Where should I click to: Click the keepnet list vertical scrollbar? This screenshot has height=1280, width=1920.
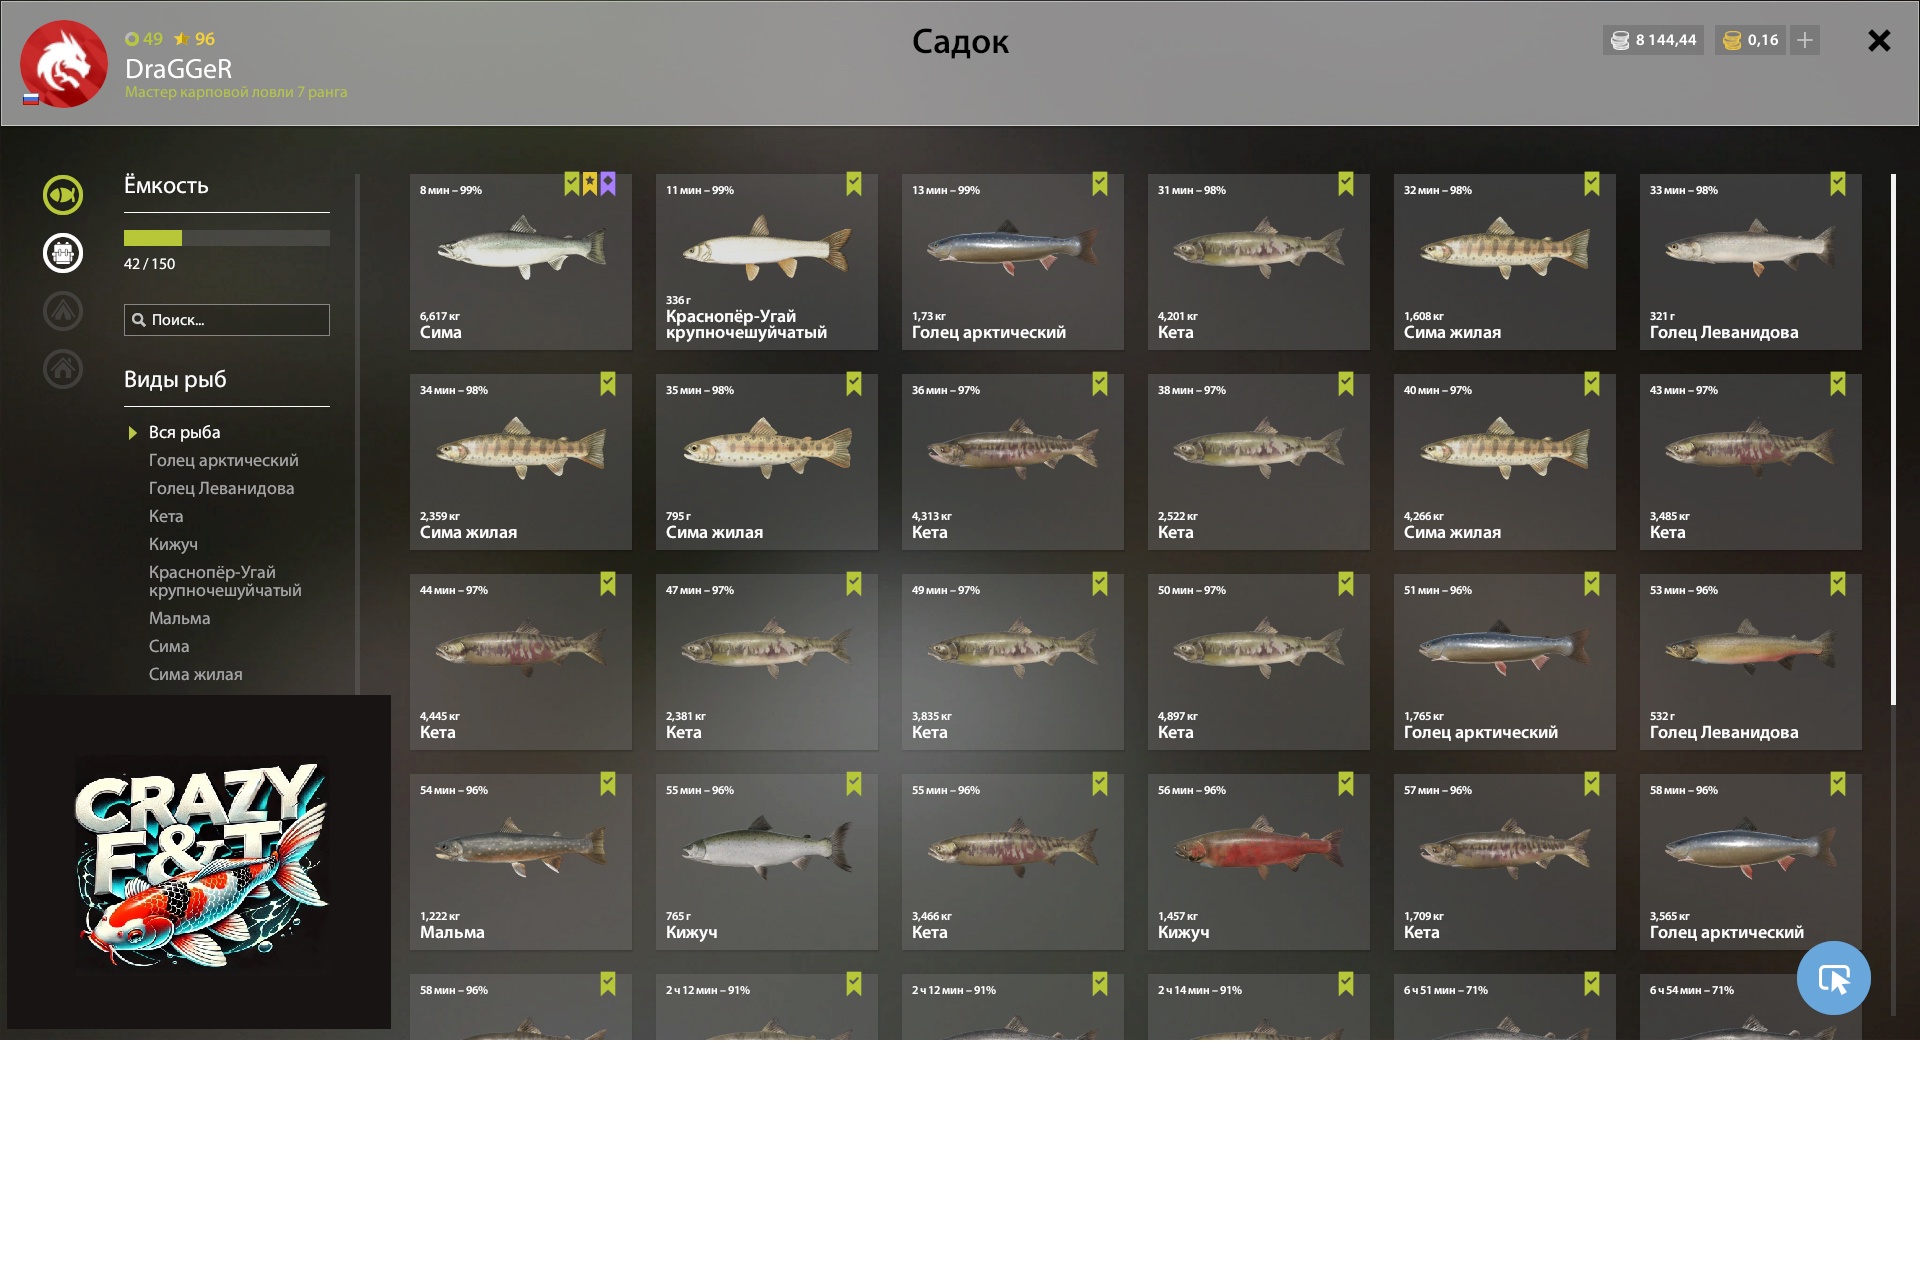coord(1893,440)
